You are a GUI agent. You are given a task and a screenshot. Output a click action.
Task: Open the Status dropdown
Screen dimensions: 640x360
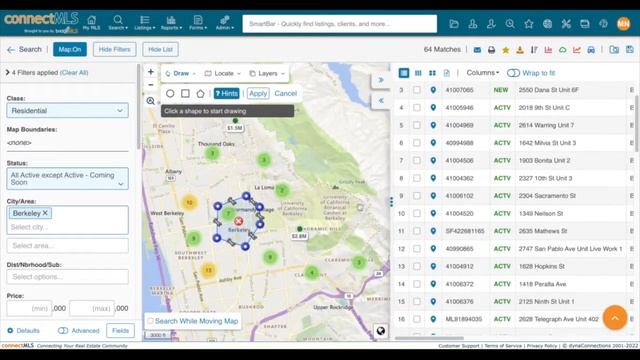[x=67, y=178]
